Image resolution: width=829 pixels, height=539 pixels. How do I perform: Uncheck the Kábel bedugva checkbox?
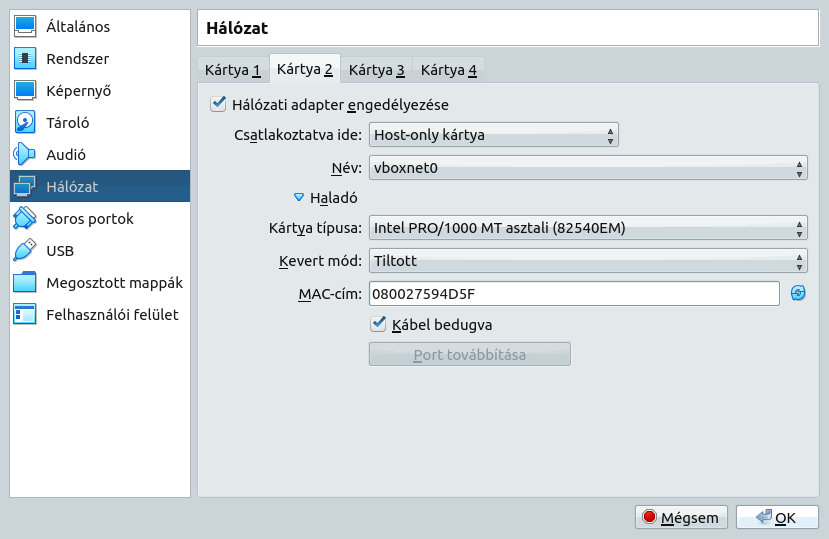[x=378, y=324]
